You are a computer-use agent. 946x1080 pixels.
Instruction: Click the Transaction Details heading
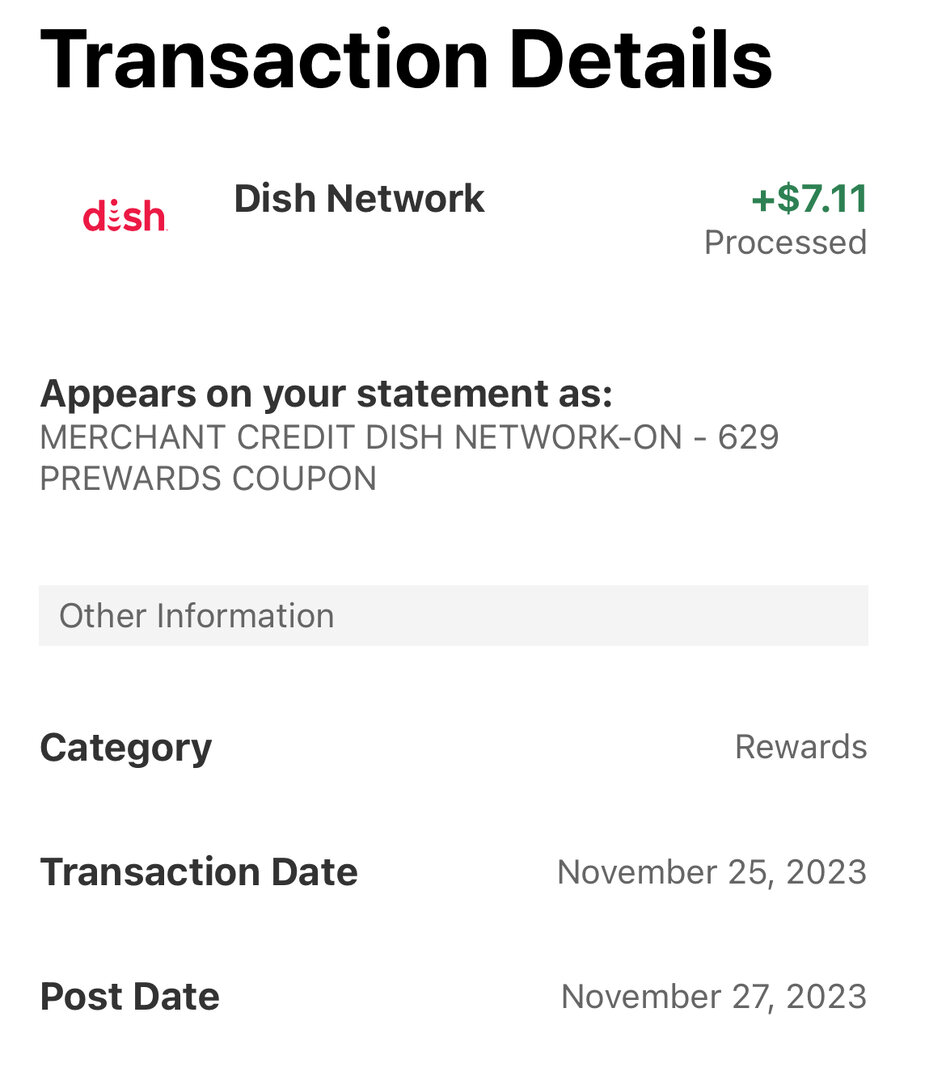coord(406,59)
